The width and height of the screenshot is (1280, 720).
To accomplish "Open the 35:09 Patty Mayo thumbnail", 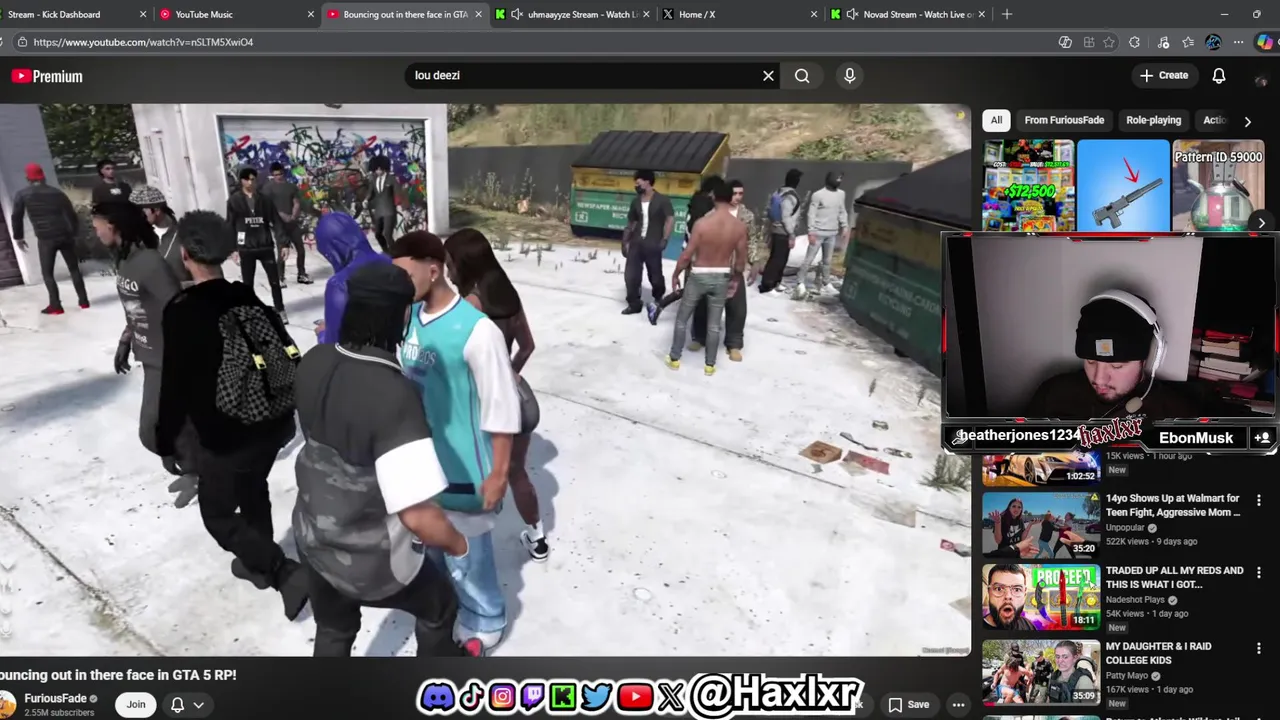I will (1041, 671).
